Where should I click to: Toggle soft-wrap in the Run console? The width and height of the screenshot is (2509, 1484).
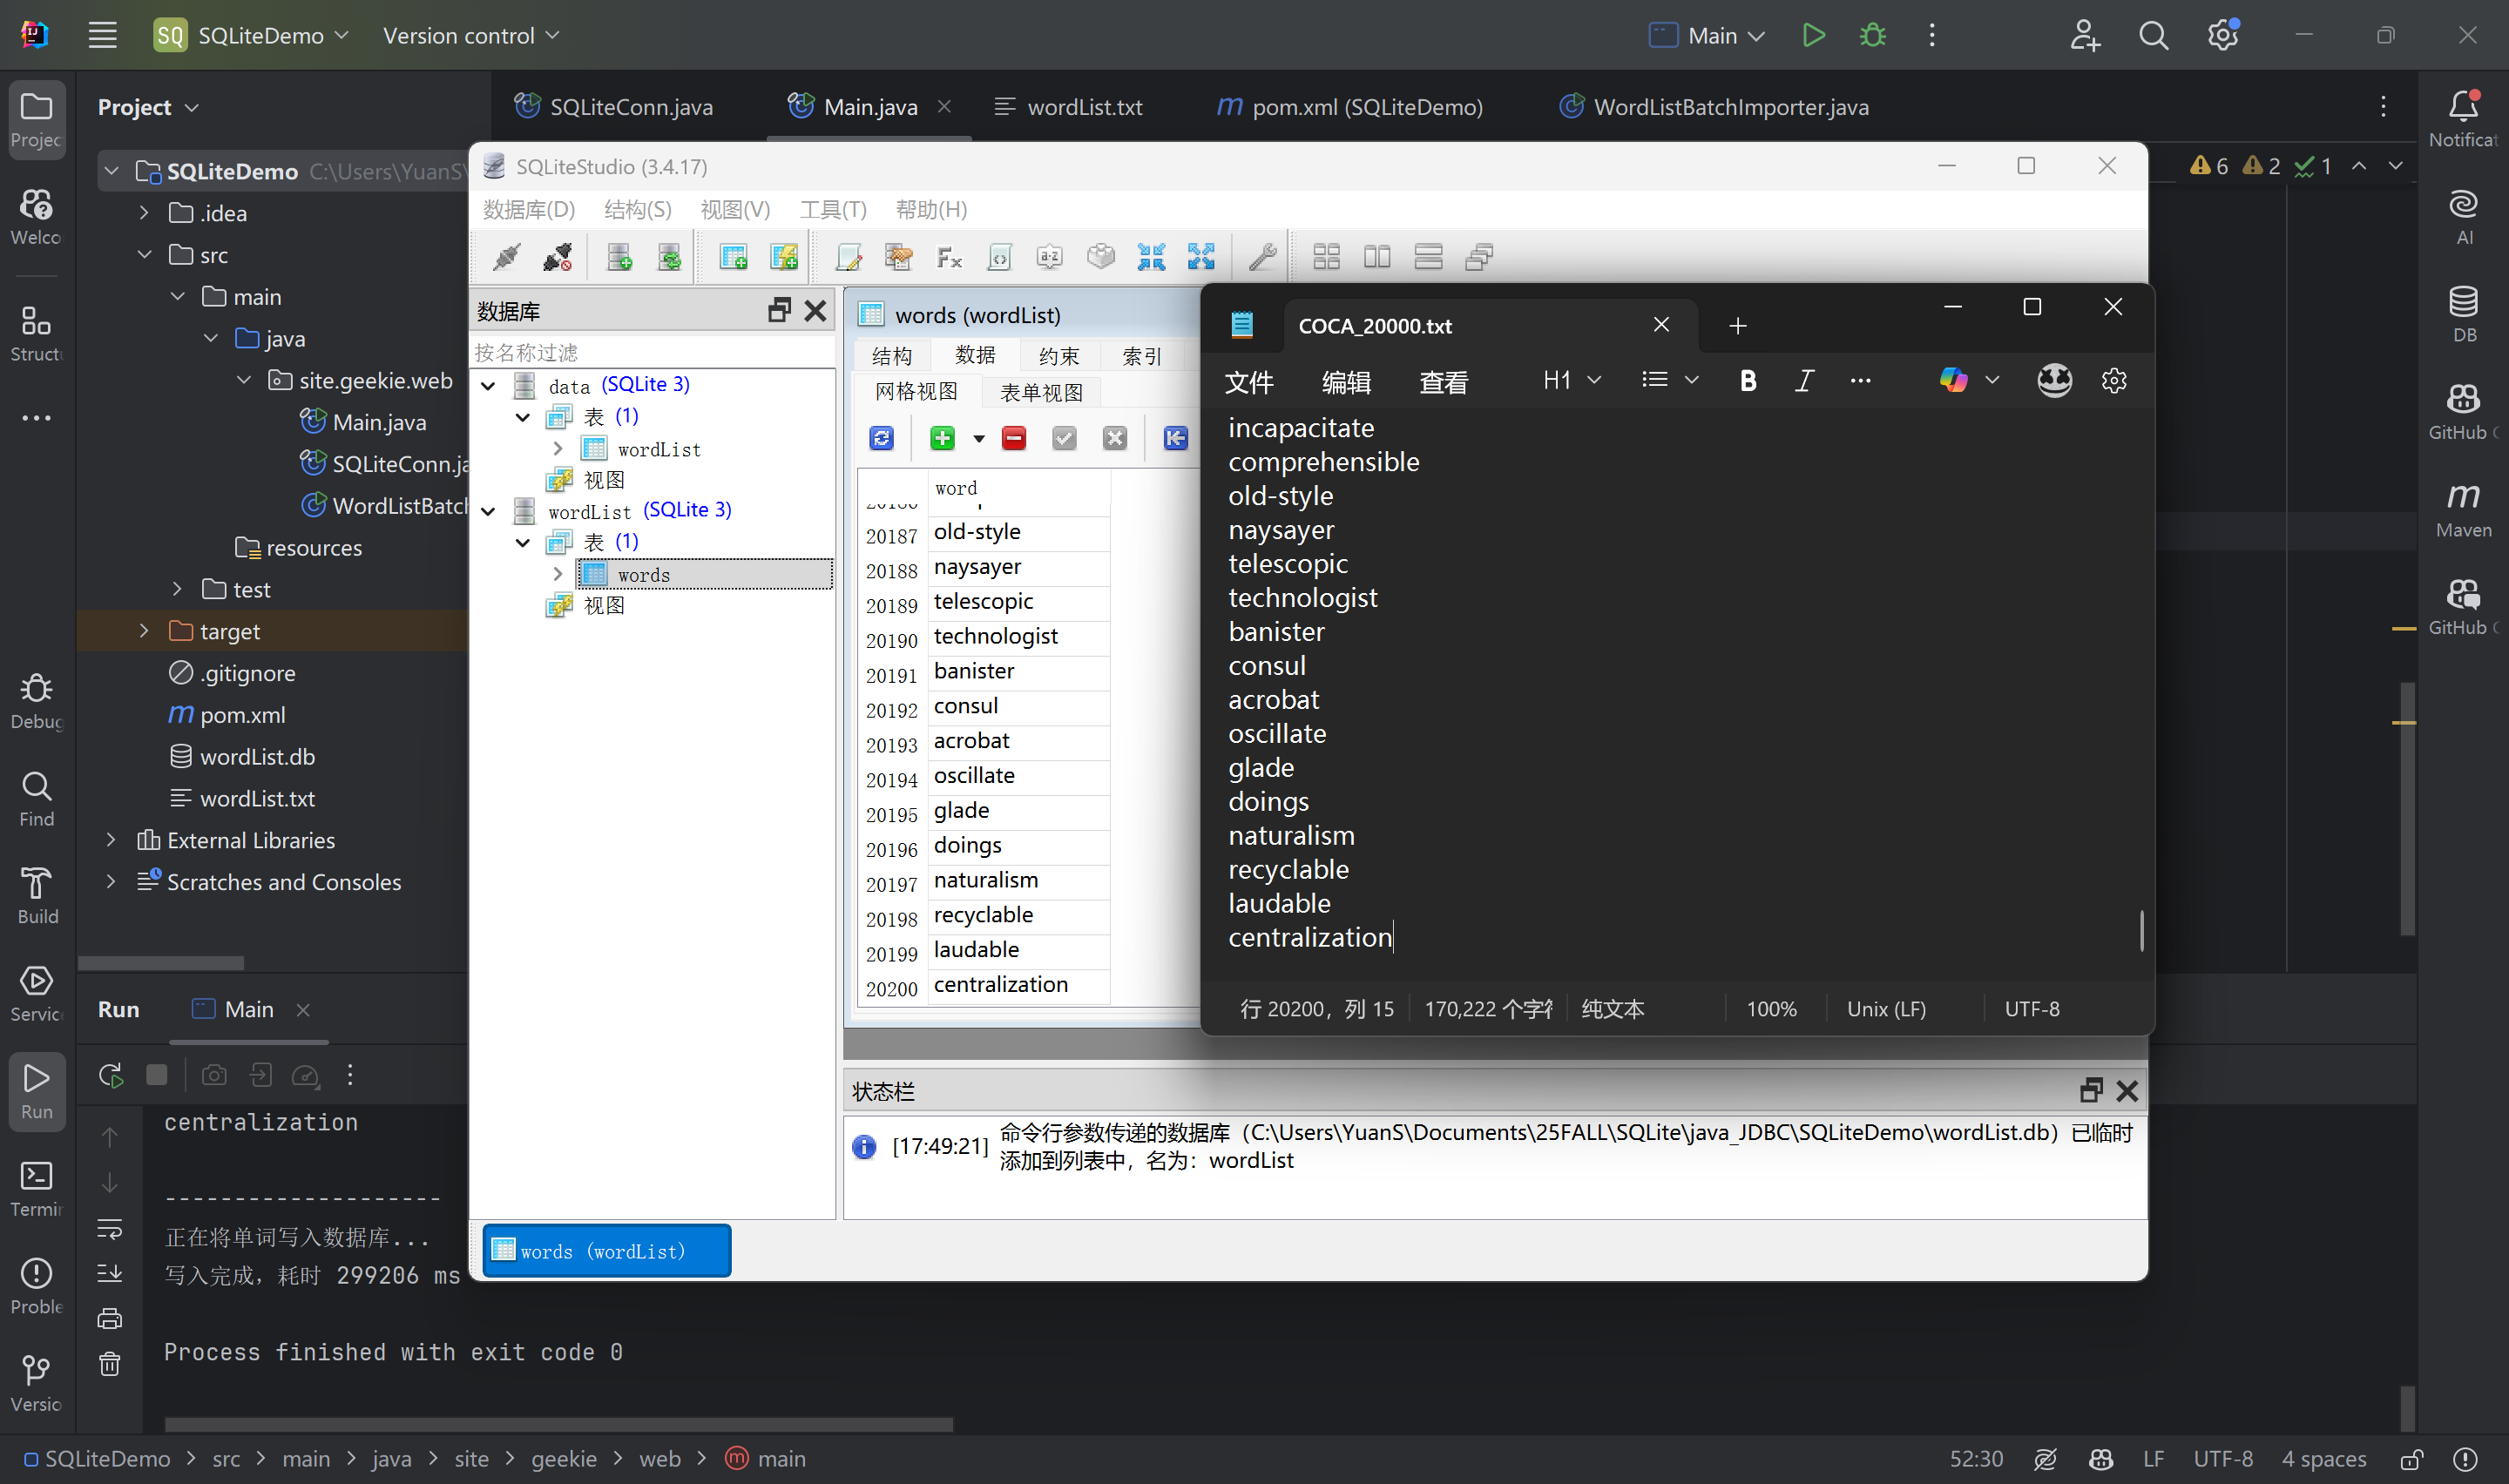[x=110, y=1228]
